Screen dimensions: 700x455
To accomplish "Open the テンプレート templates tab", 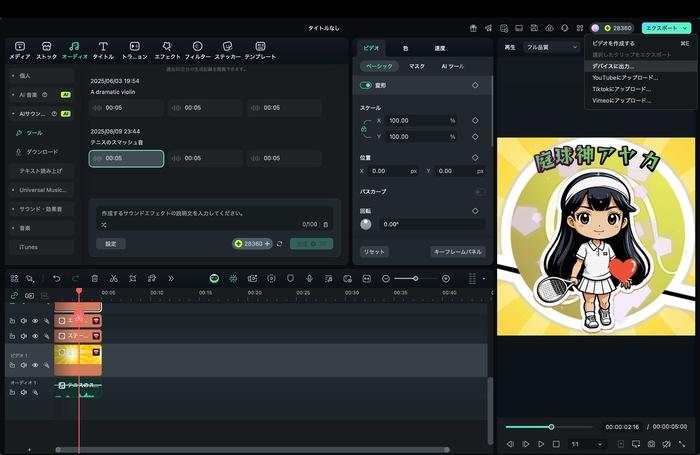I will (260, 50).
